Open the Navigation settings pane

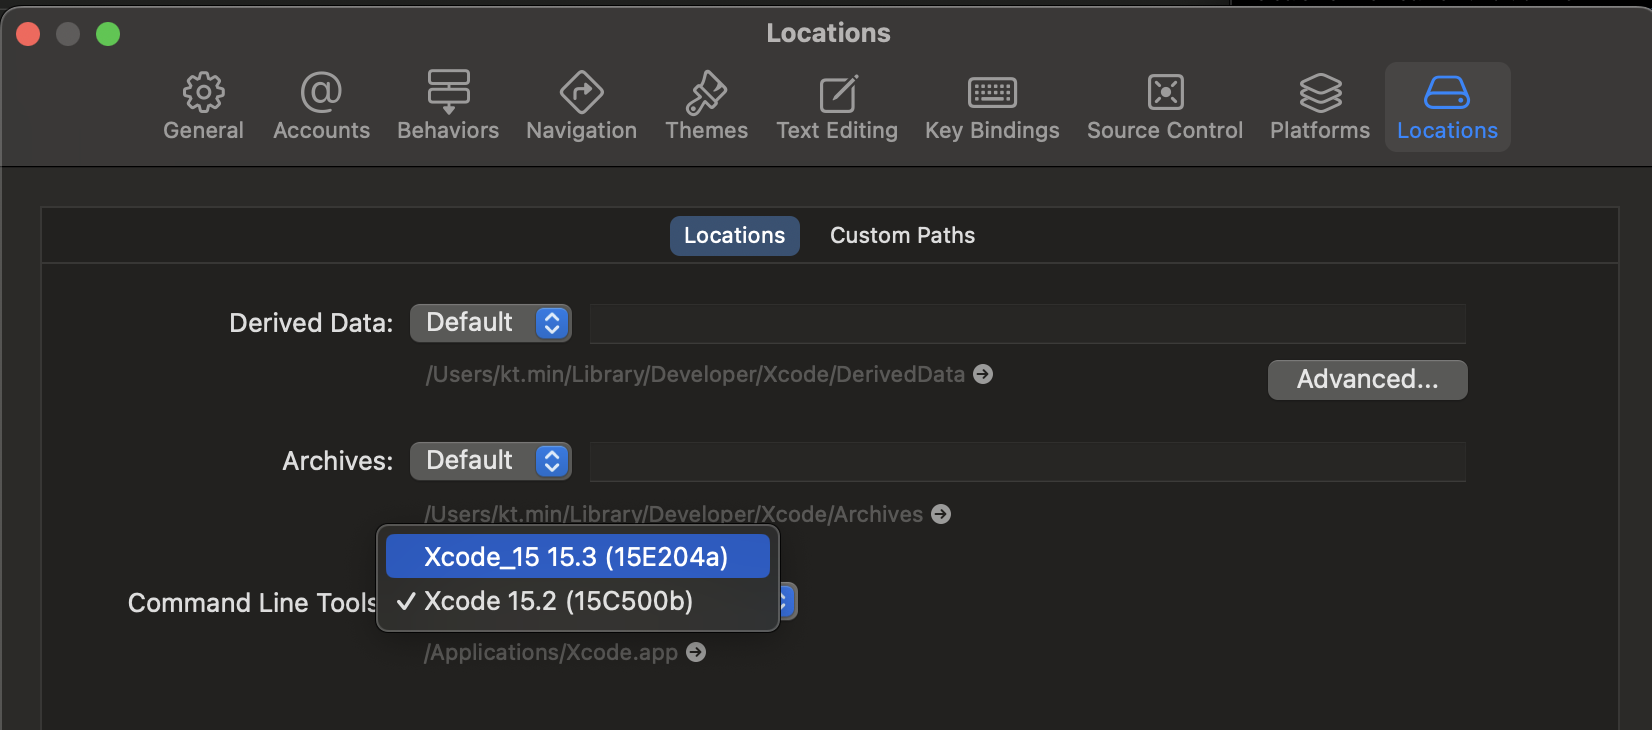(581, 107)
